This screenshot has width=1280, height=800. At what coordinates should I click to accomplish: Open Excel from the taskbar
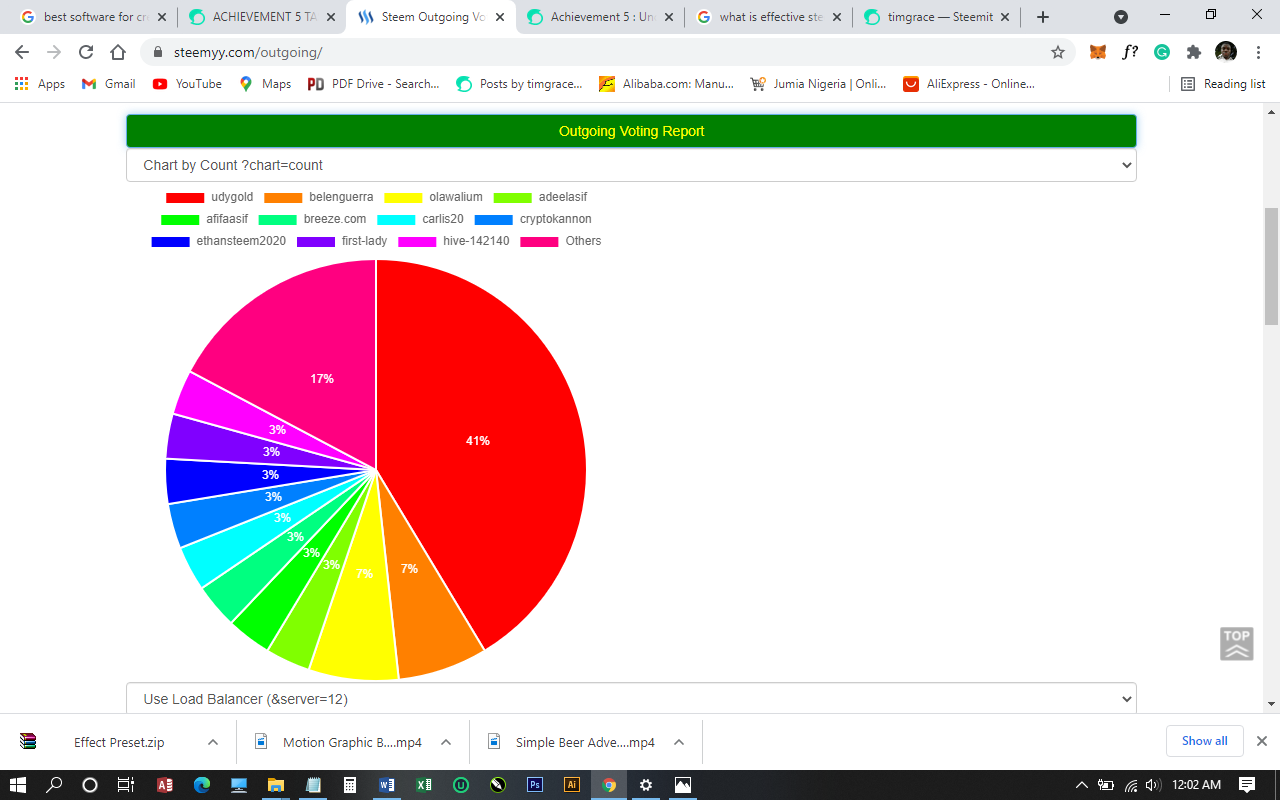click(423, 785)
